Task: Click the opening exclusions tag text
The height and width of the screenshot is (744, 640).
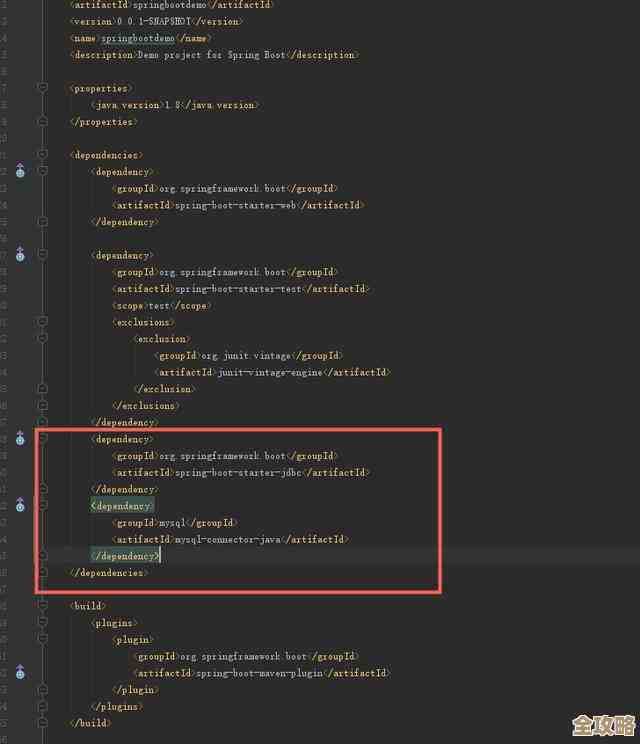Action: 143,322
